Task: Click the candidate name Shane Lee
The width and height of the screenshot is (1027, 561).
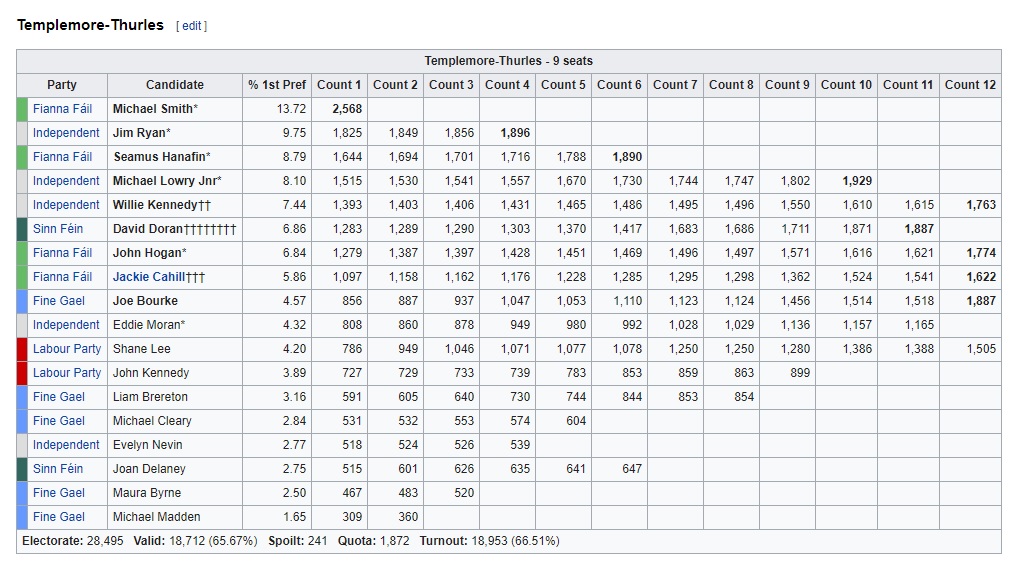Action: [141, 349]
